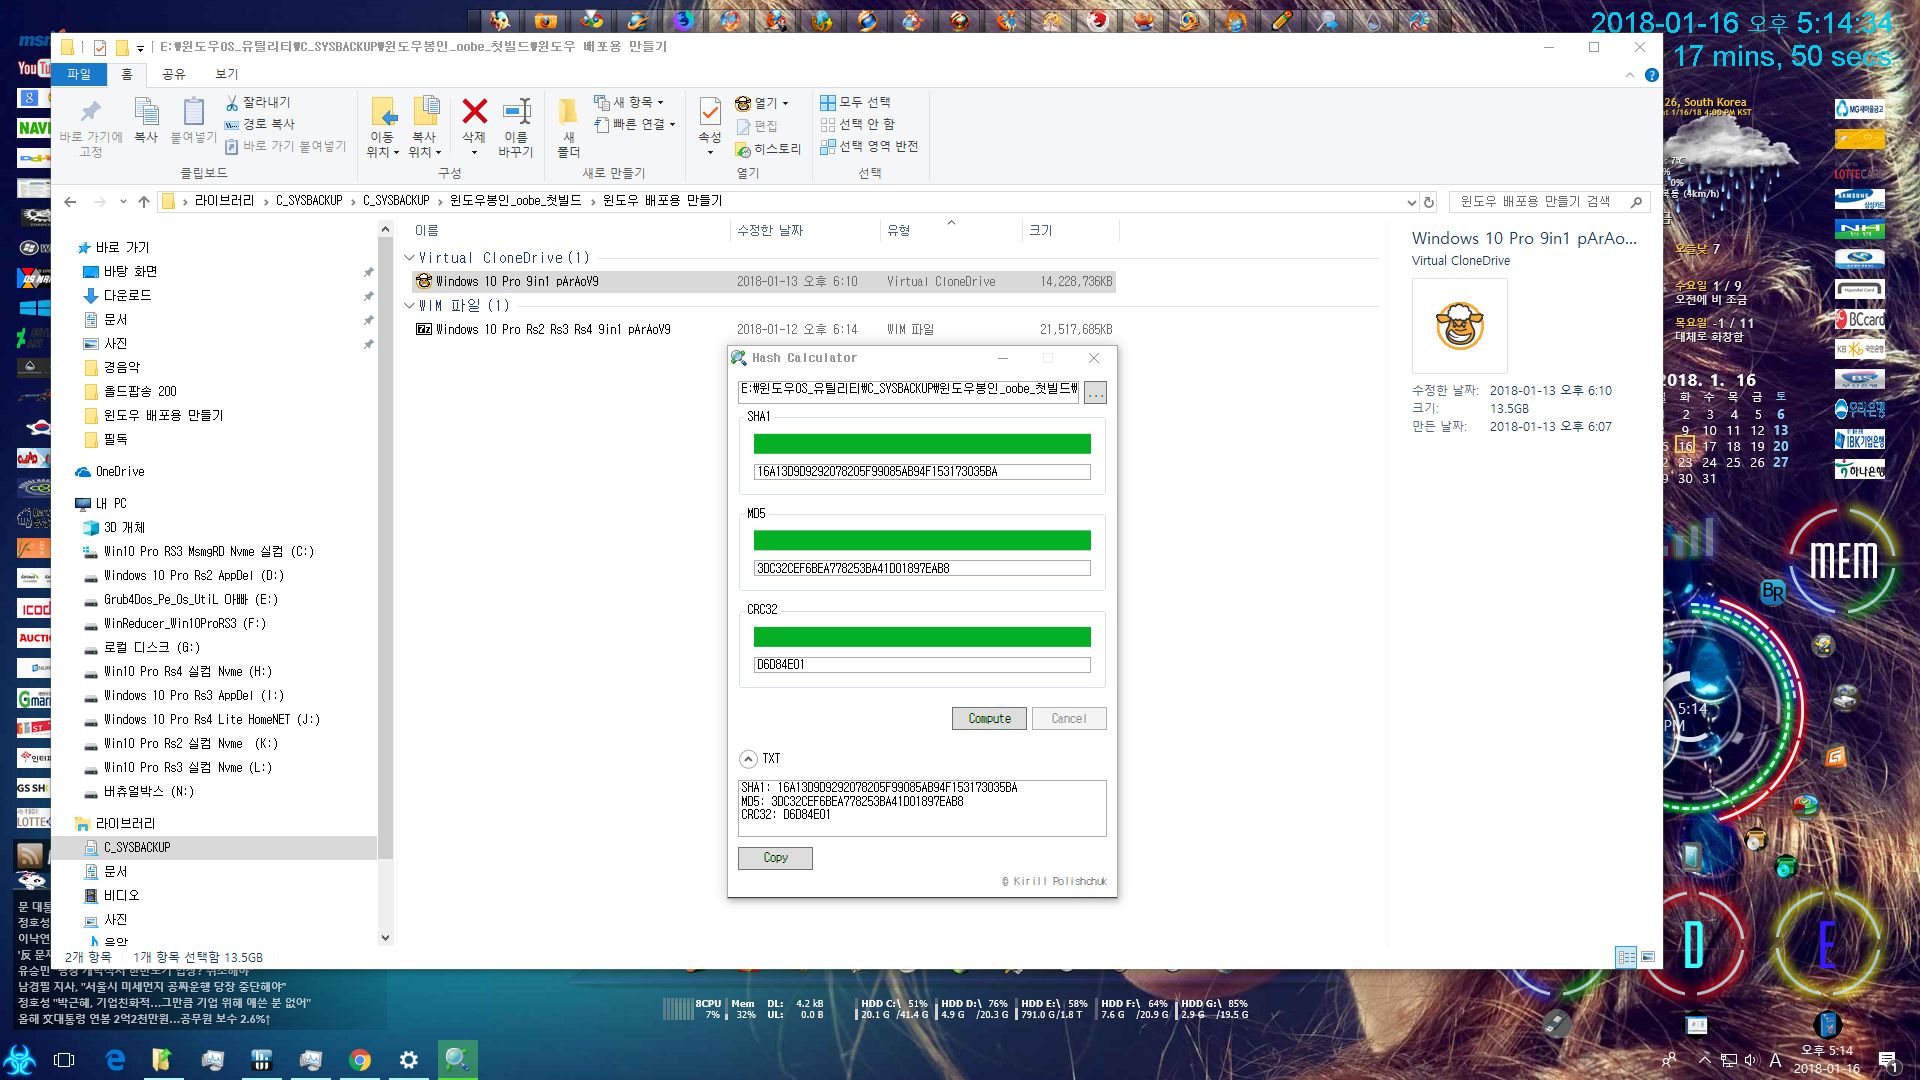The image size is (1920, 1080).
Task: Click the CRC32 green progress bar
Action: (x=921, y=637)
